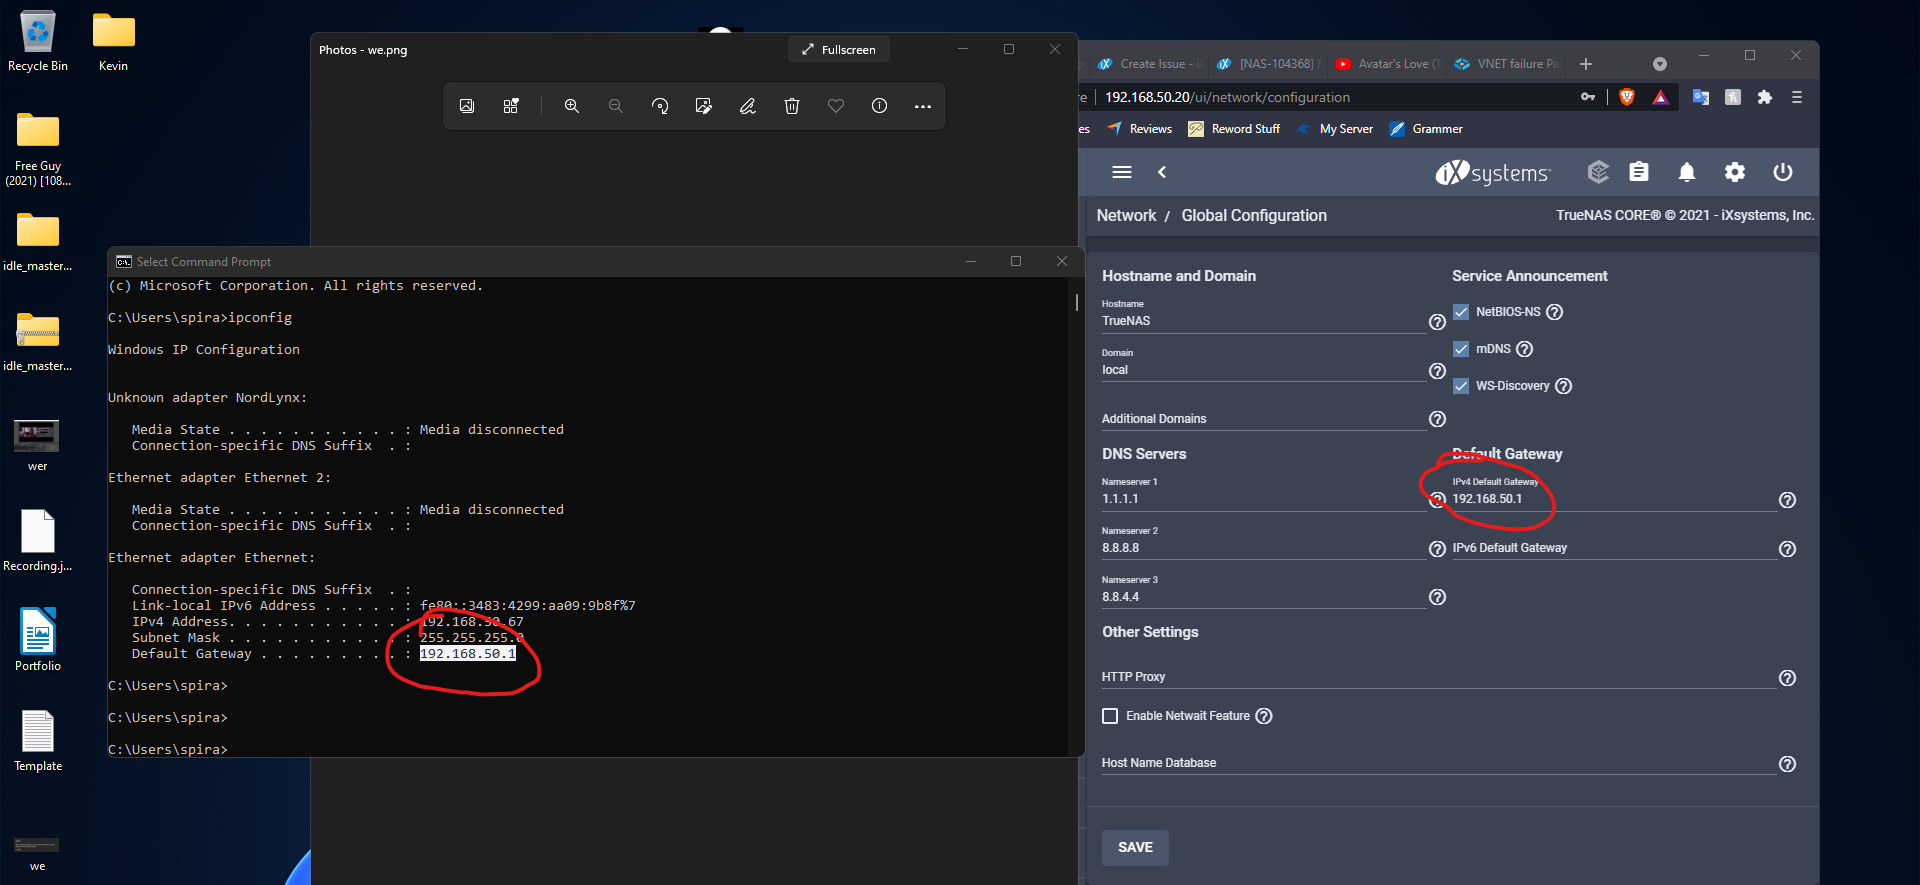Click the Fullscreen button in Photos
This screenshot has height=885, width=1920.
pyautogui.click(x=839, y=49)
